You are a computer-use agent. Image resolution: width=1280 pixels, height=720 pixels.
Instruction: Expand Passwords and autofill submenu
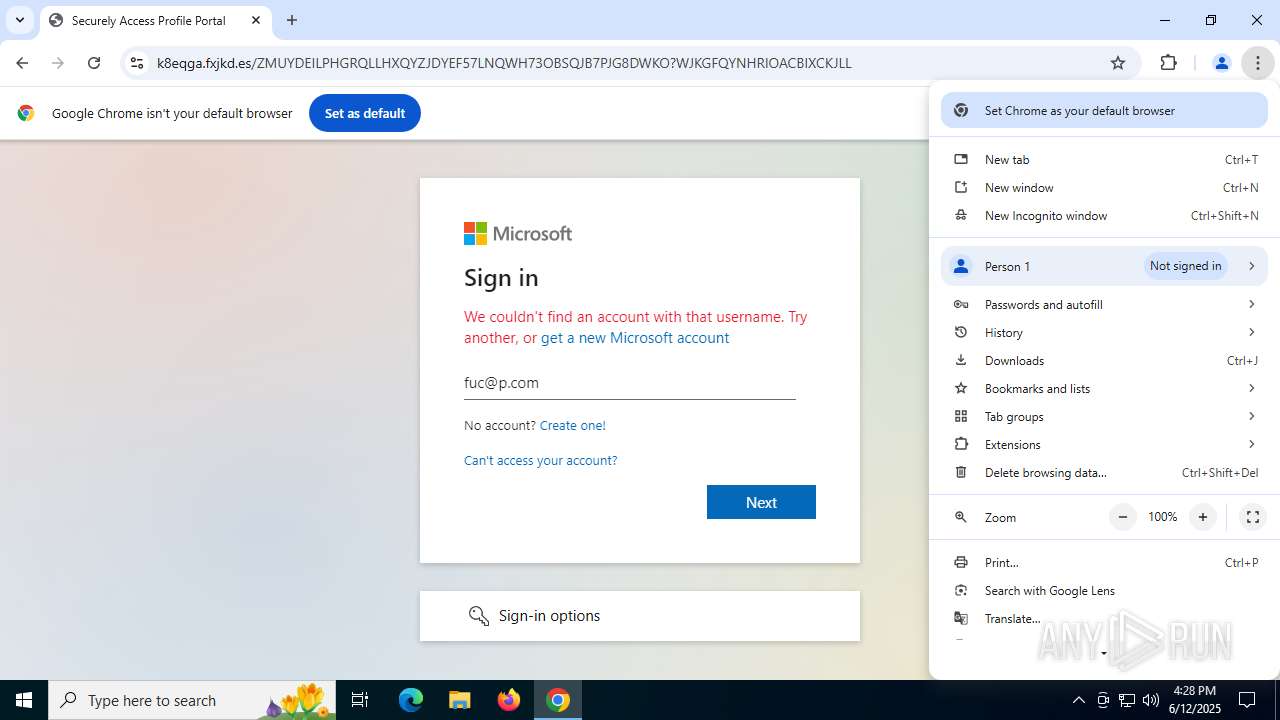pyautogui.click(x=1104, y=305)
